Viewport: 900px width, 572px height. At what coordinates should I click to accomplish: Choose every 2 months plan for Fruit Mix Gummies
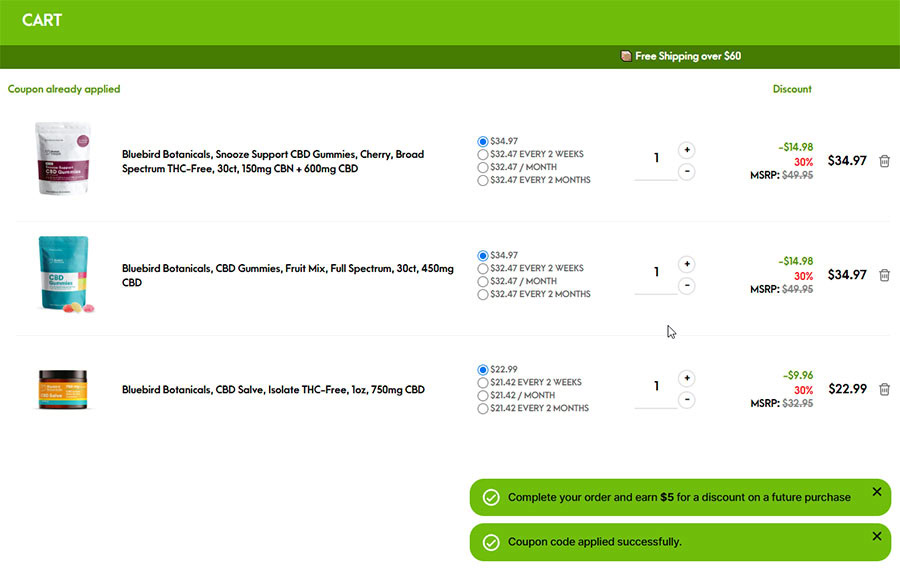pos(483,295)
